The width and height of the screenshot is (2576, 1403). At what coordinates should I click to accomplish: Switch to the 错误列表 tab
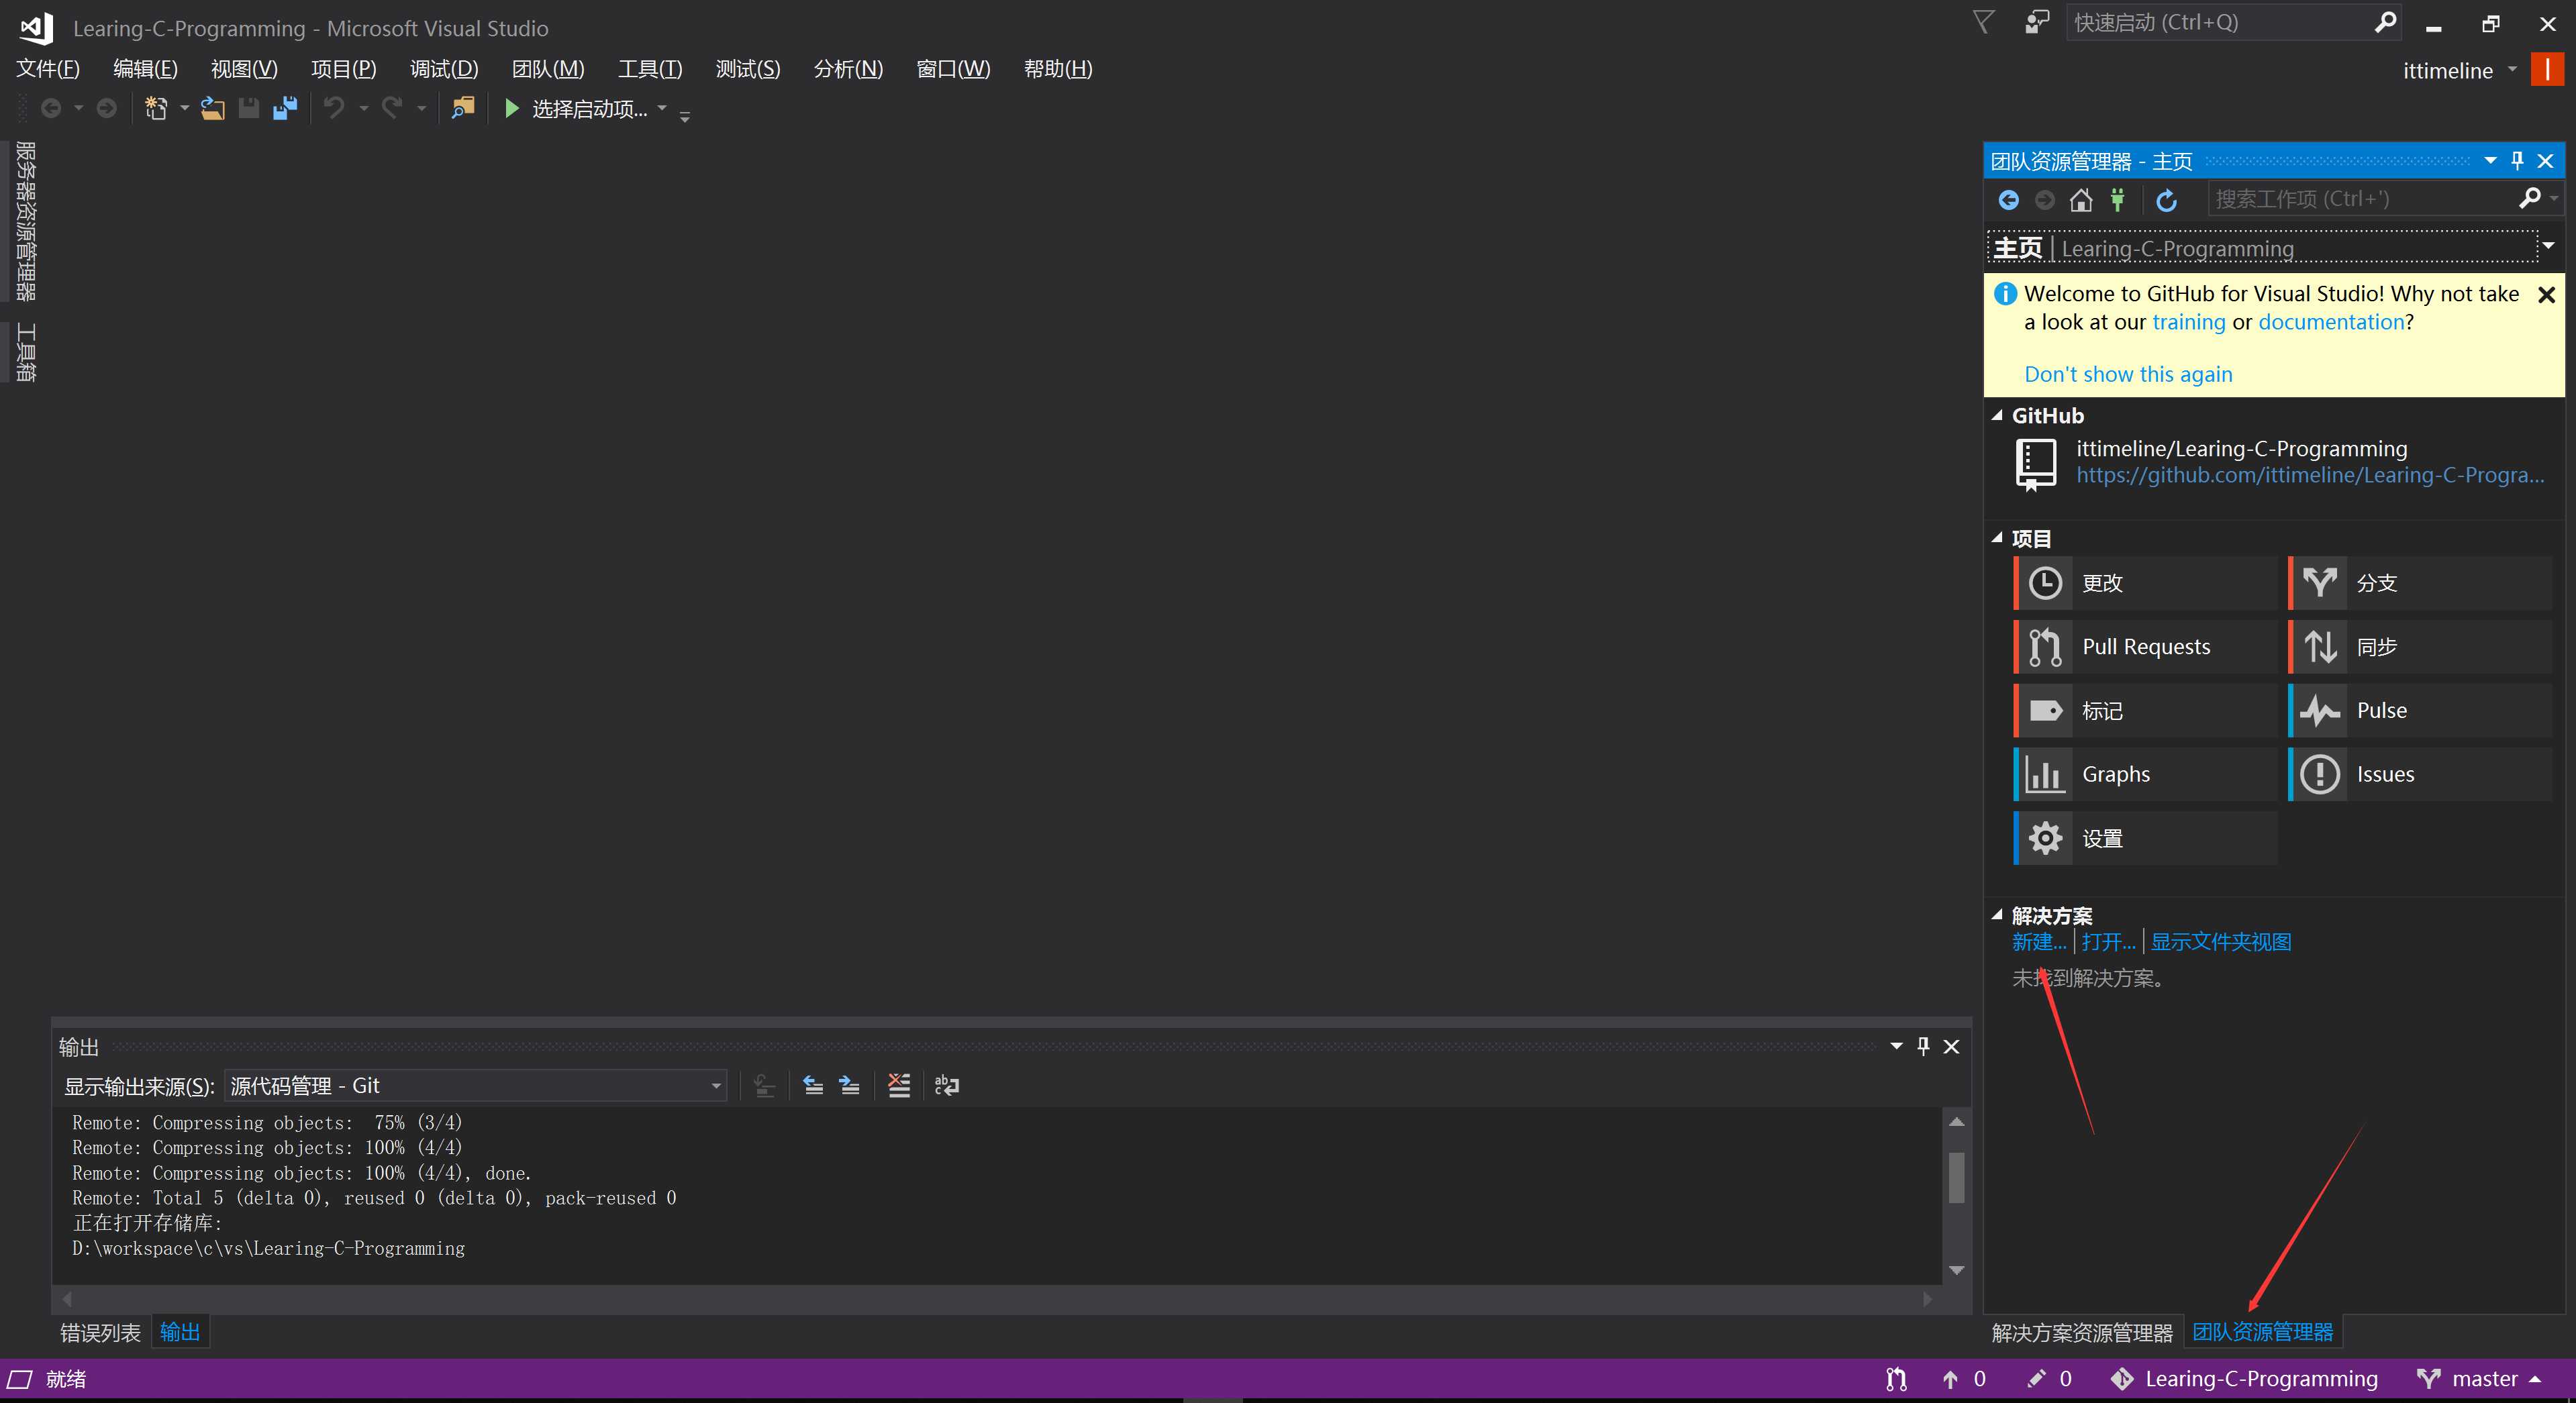pyautogui.click(x=100, y=1333)
